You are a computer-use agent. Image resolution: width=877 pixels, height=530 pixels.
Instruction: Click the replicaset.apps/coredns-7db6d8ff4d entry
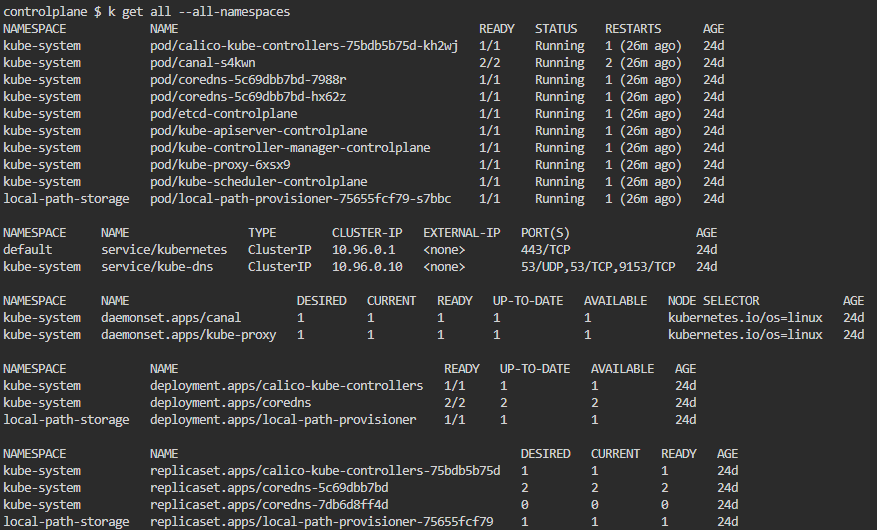point(269,504)
